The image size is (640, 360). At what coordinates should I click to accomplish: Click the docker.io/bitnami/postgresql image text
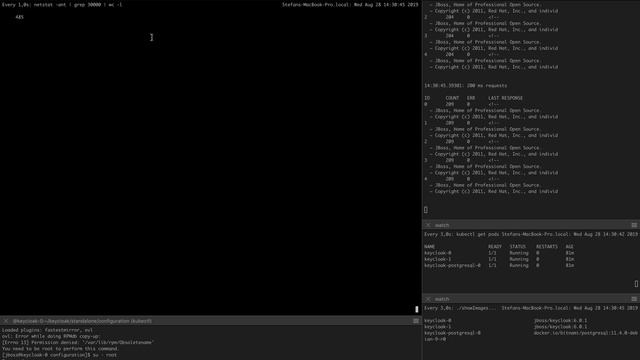point(586,333)
